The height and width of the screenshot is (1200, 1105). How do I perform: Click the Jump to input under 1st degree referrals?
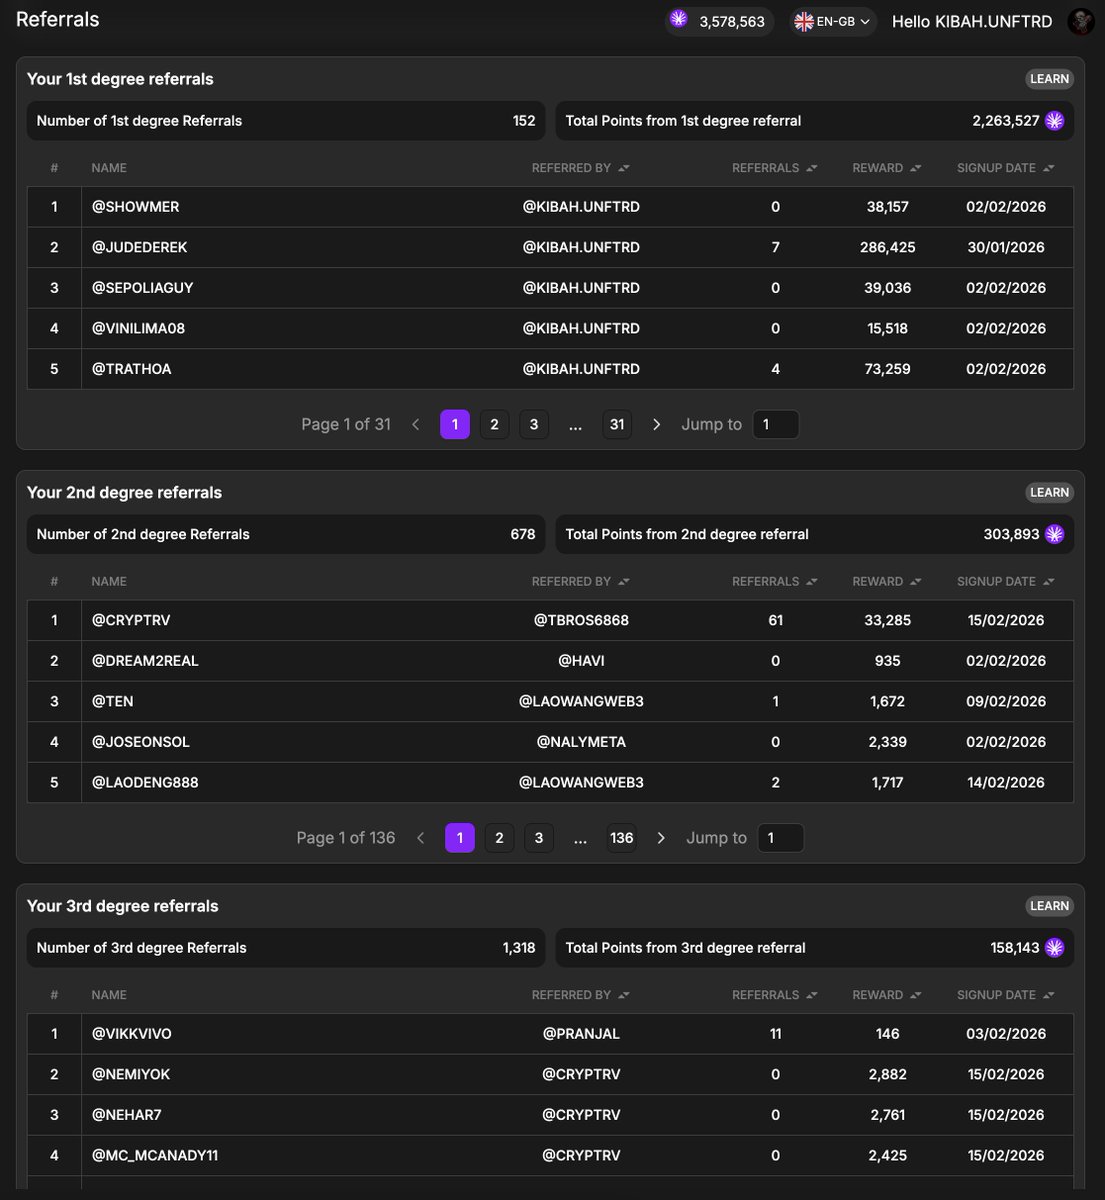[x=776, y=424]
